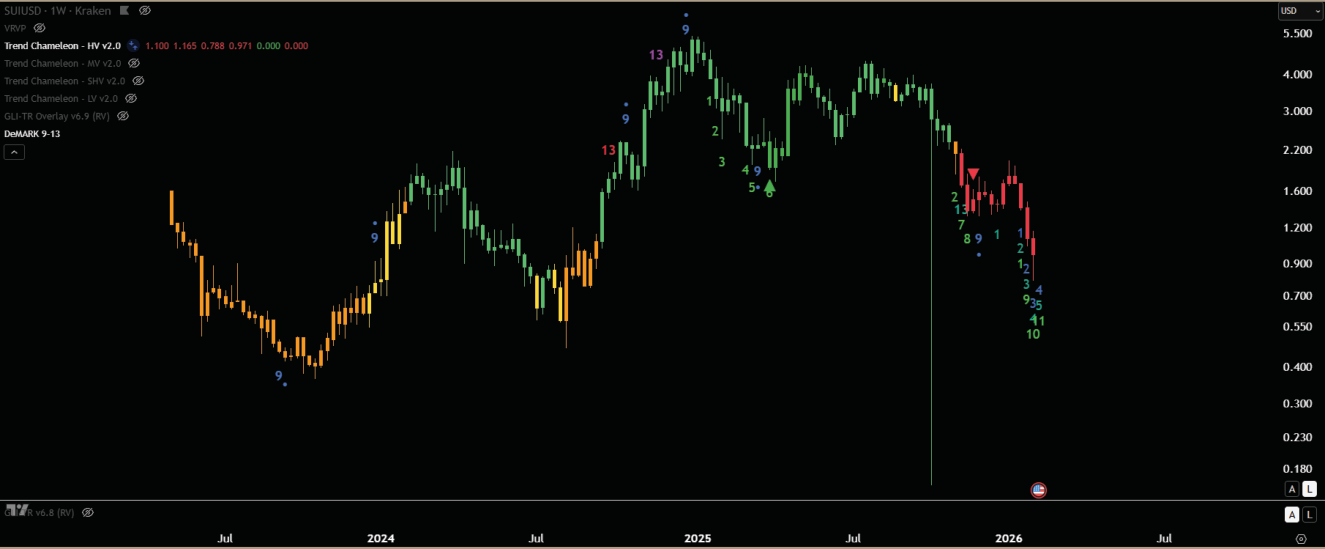Toggle VRVP indicator visibility eye
1325x549 pixels.
[x=40, y=28]
